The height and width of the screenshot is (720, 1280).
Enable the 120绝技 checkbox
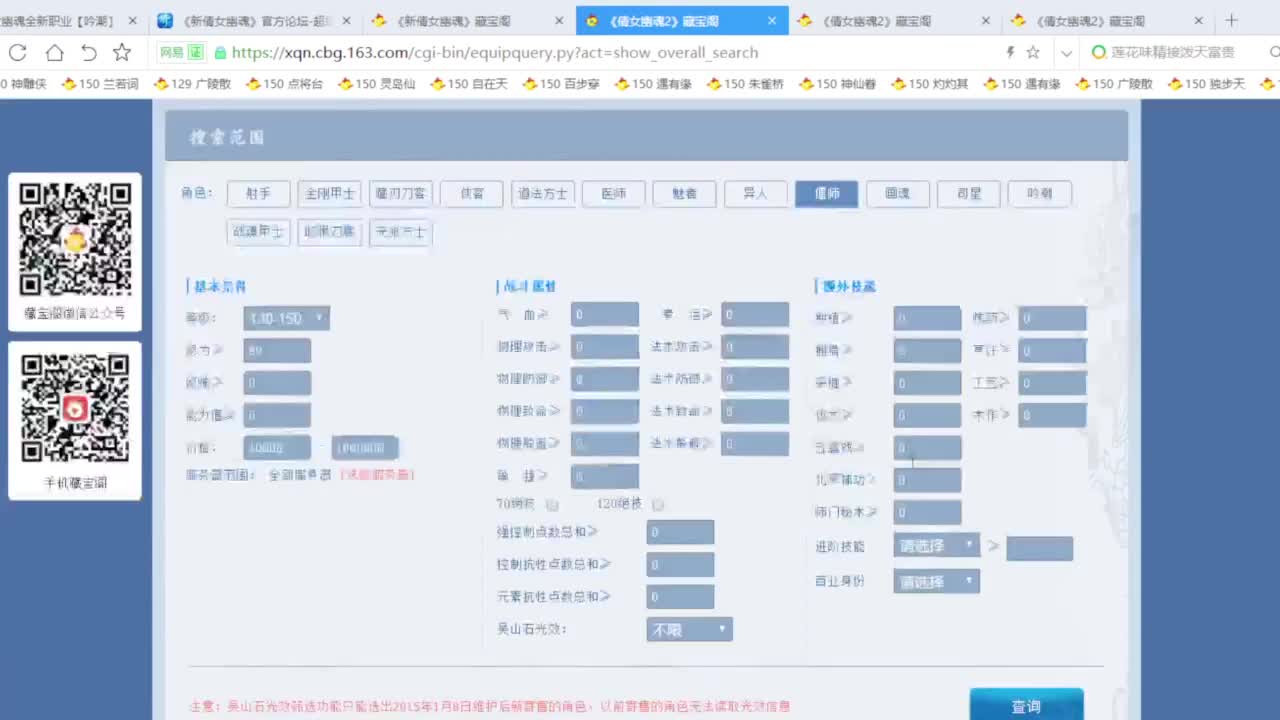click(658, 505)
